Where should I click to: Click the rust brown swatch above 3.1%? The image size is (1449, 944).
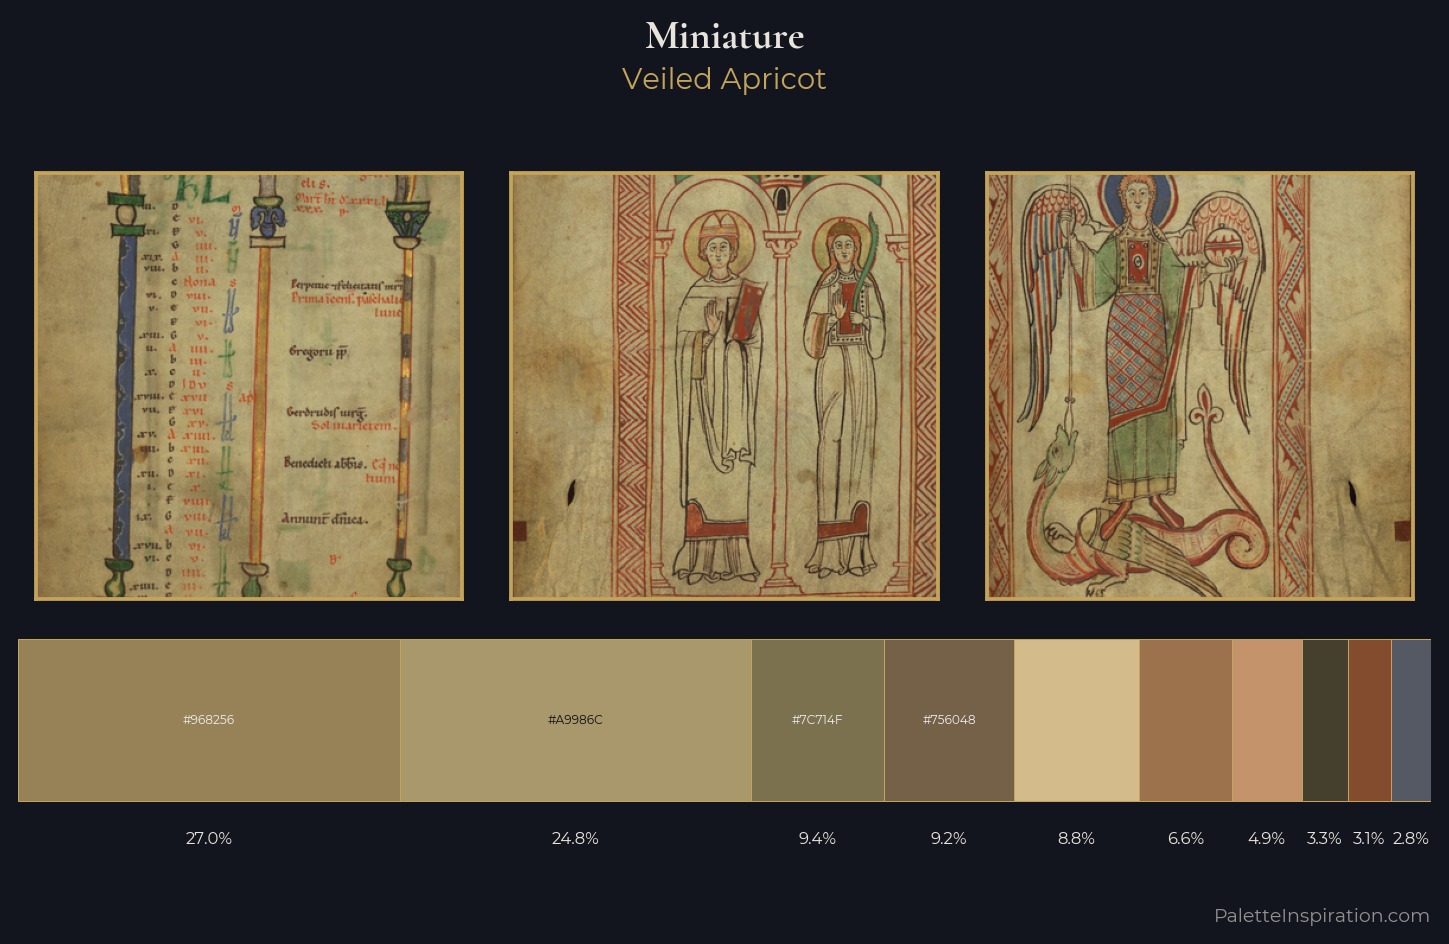(x=1369, y=720)
